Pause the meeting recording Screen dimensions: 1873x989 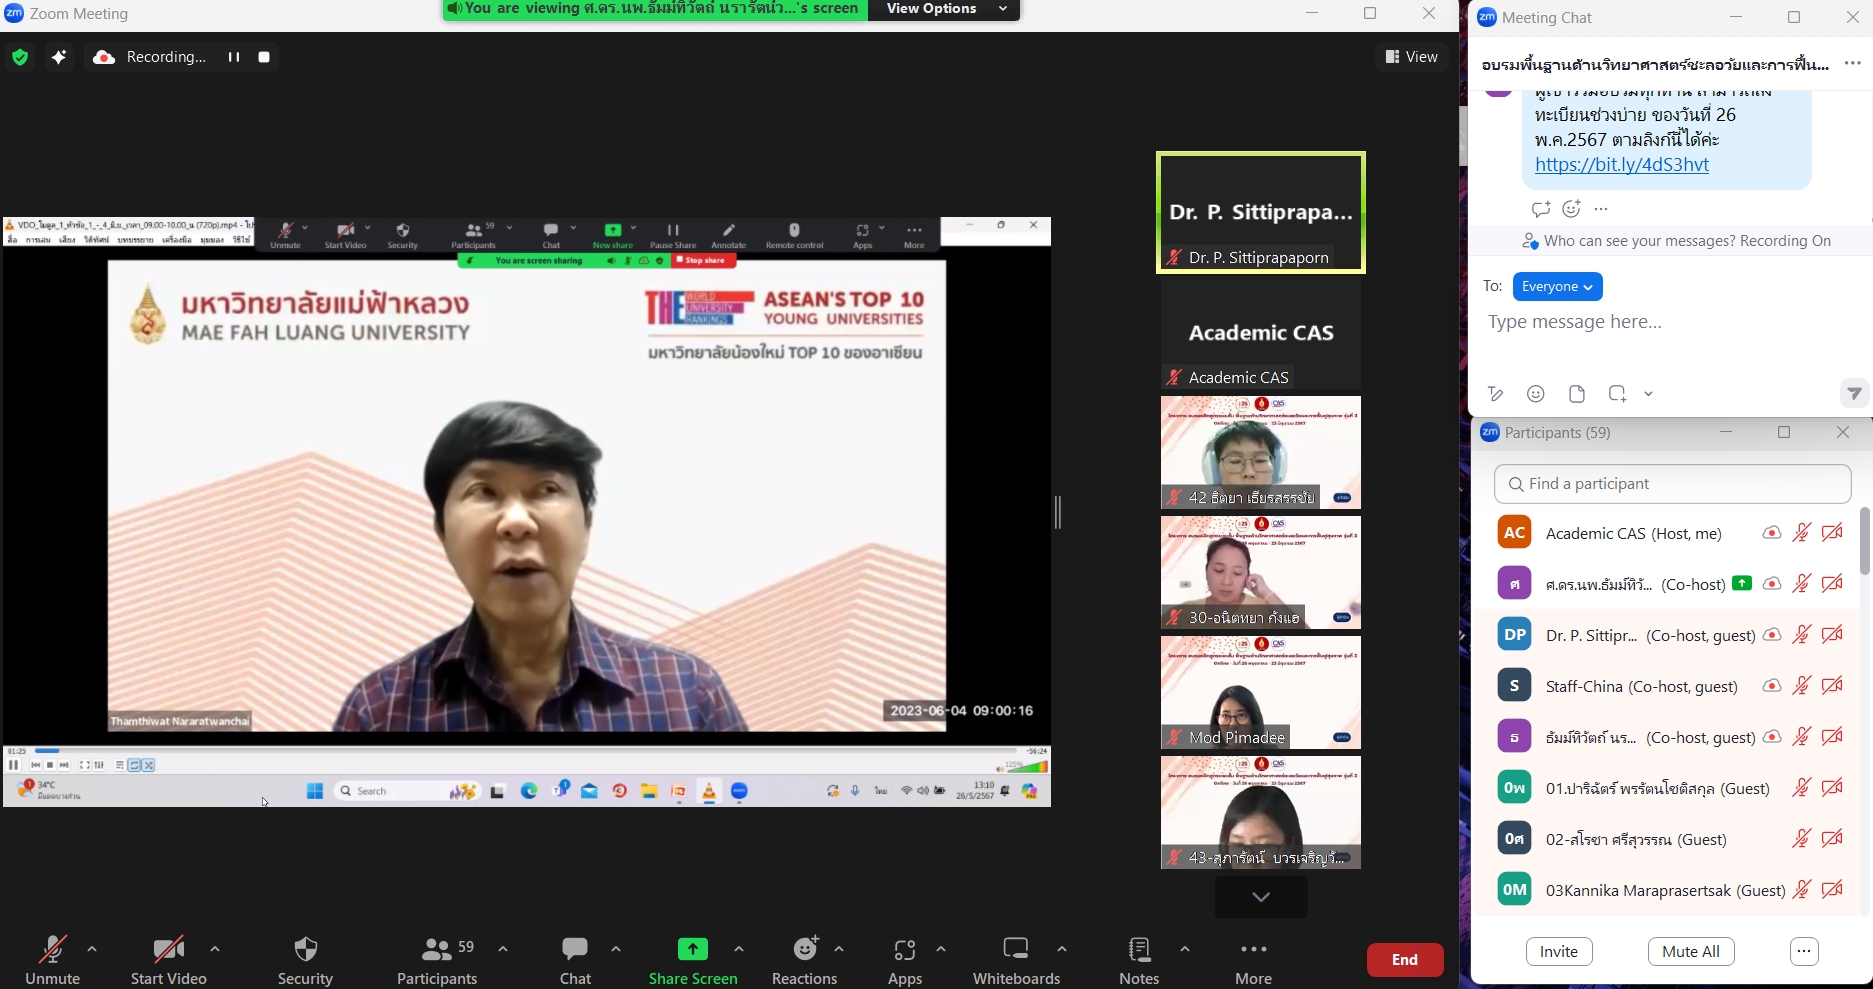pyautogui.click(x=234, y=57)
